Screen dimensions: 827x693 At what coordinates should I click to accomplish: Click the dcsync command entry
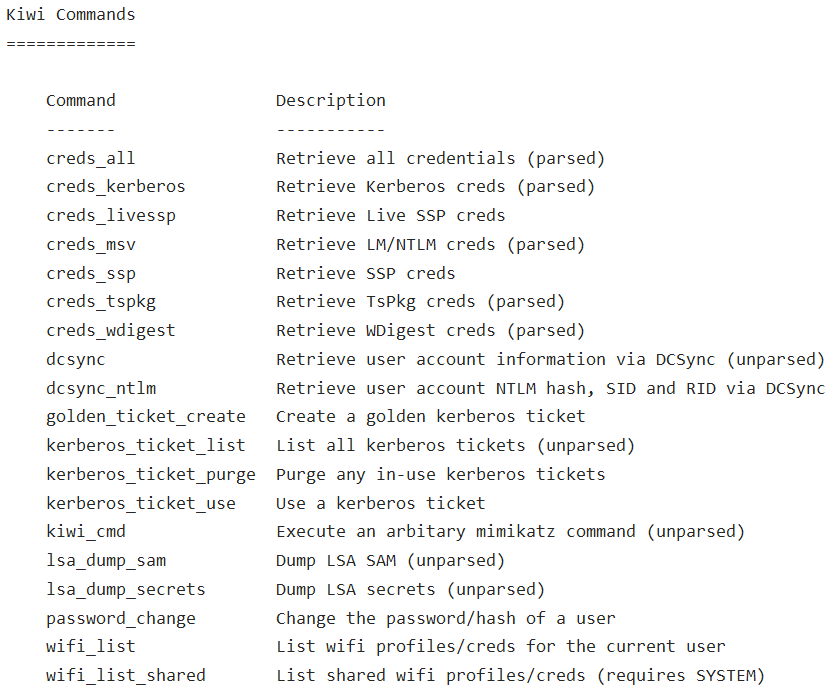click(x=75, y=360)
